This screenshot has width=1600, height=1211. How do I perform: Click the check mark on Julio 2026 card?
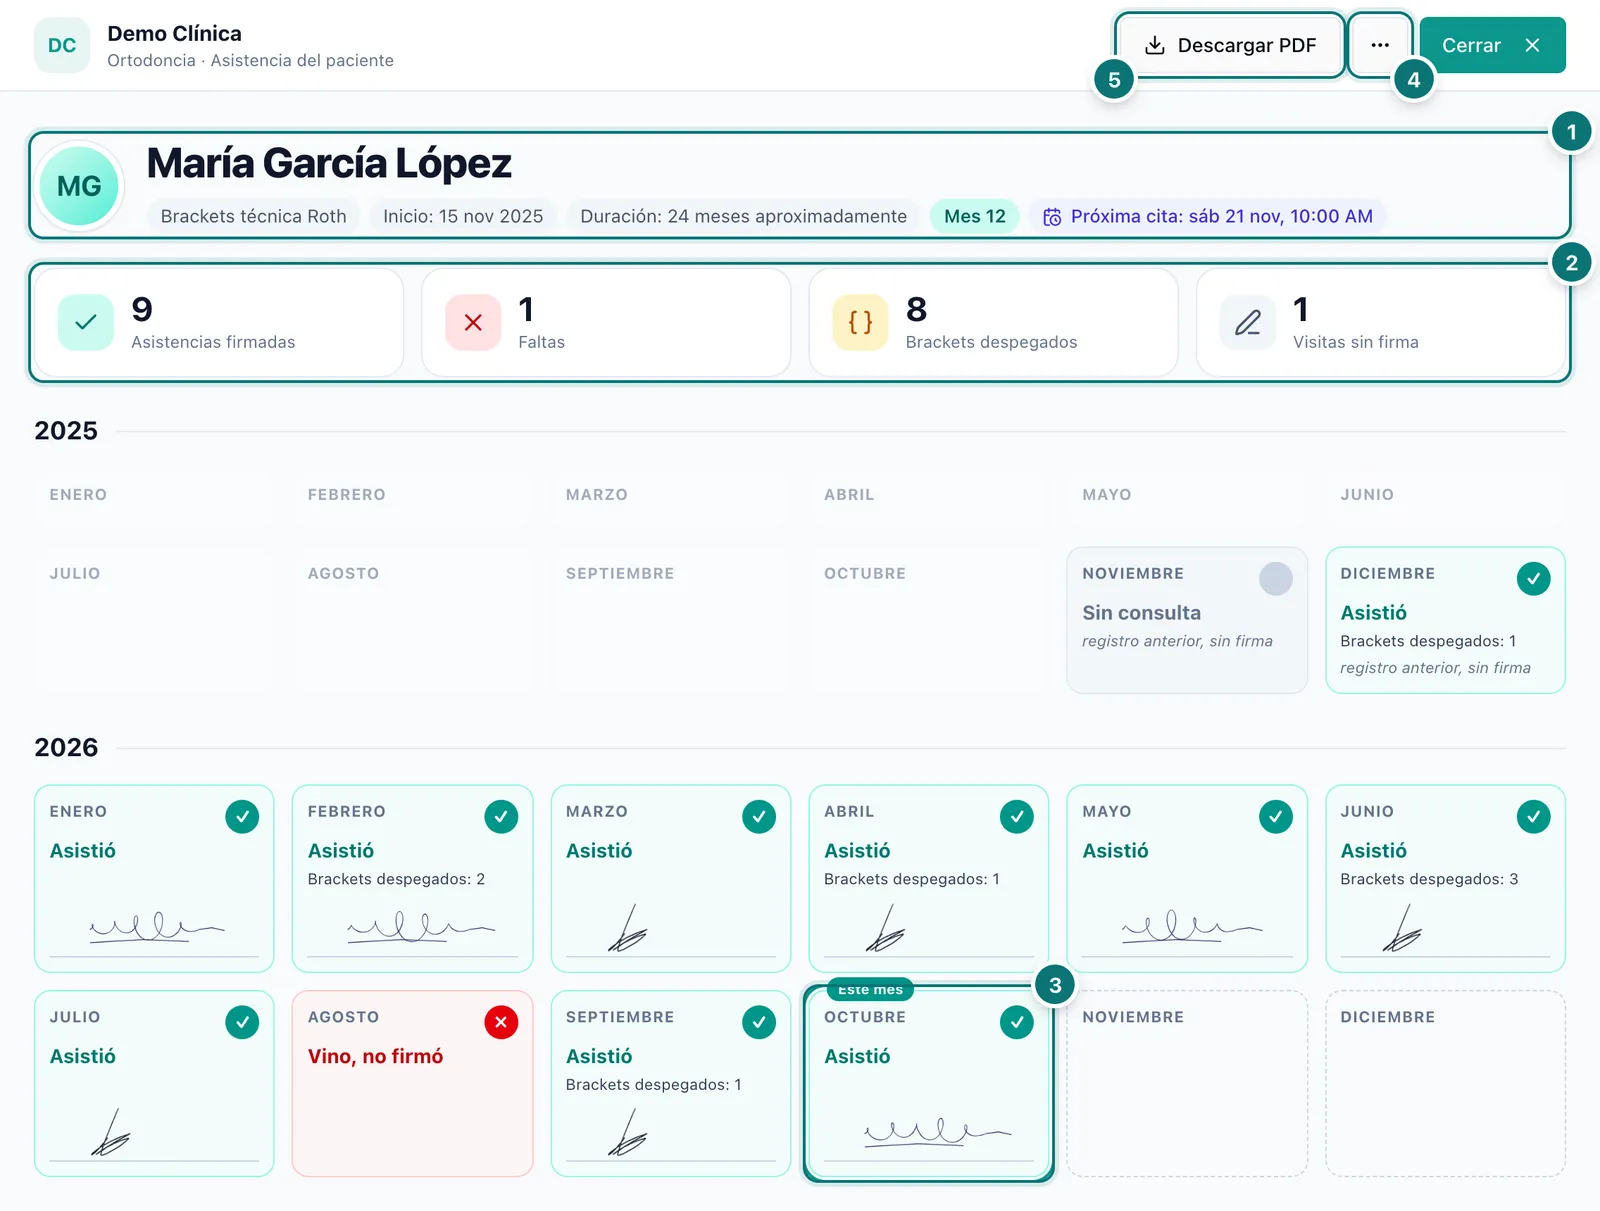(x=242, y=1022)
